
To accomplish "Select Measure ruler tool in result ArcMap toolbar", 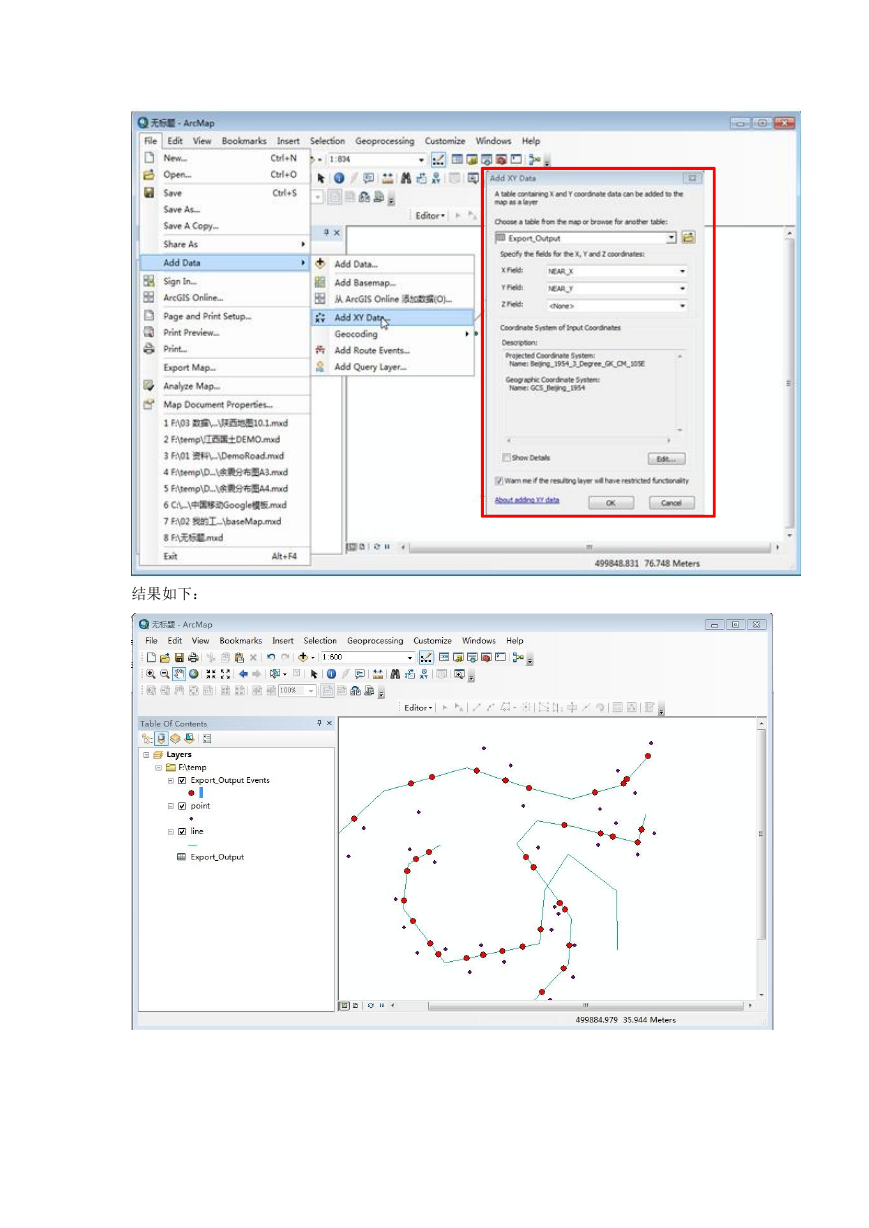I will coord(378,673).
